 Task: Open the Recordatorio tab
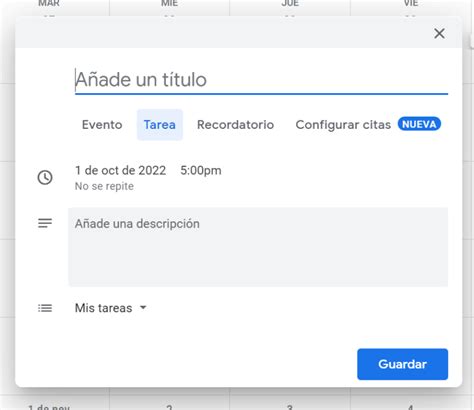pyautogui.click(x=235, y=125)
